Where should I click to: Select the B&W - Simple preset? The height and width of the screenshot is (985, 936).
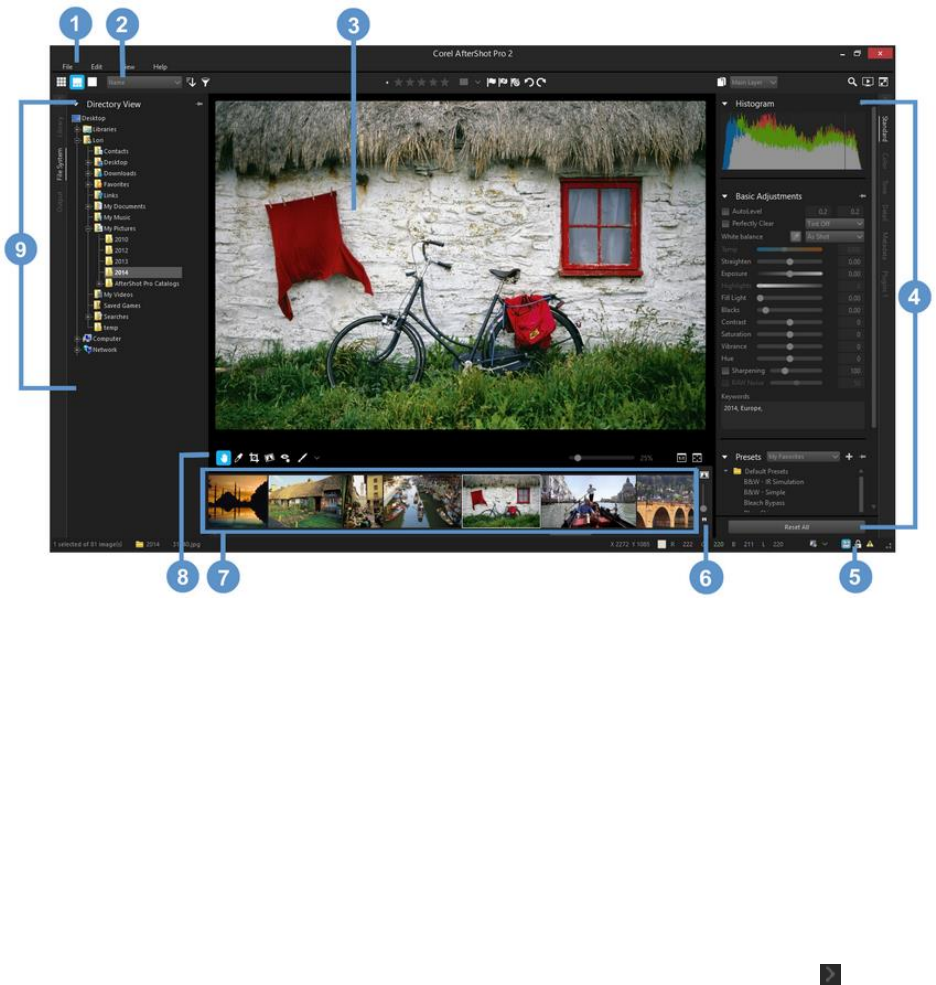pos(765,492)
